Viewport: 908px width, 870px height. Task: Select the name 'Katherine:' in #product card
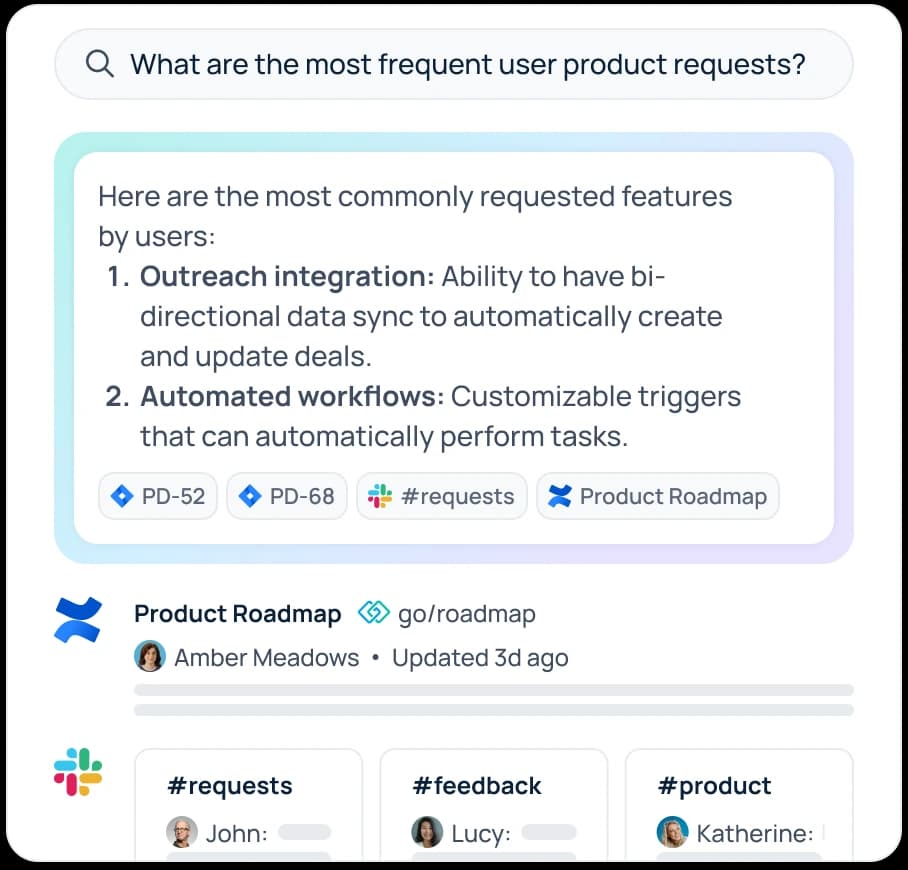point(755,834)
